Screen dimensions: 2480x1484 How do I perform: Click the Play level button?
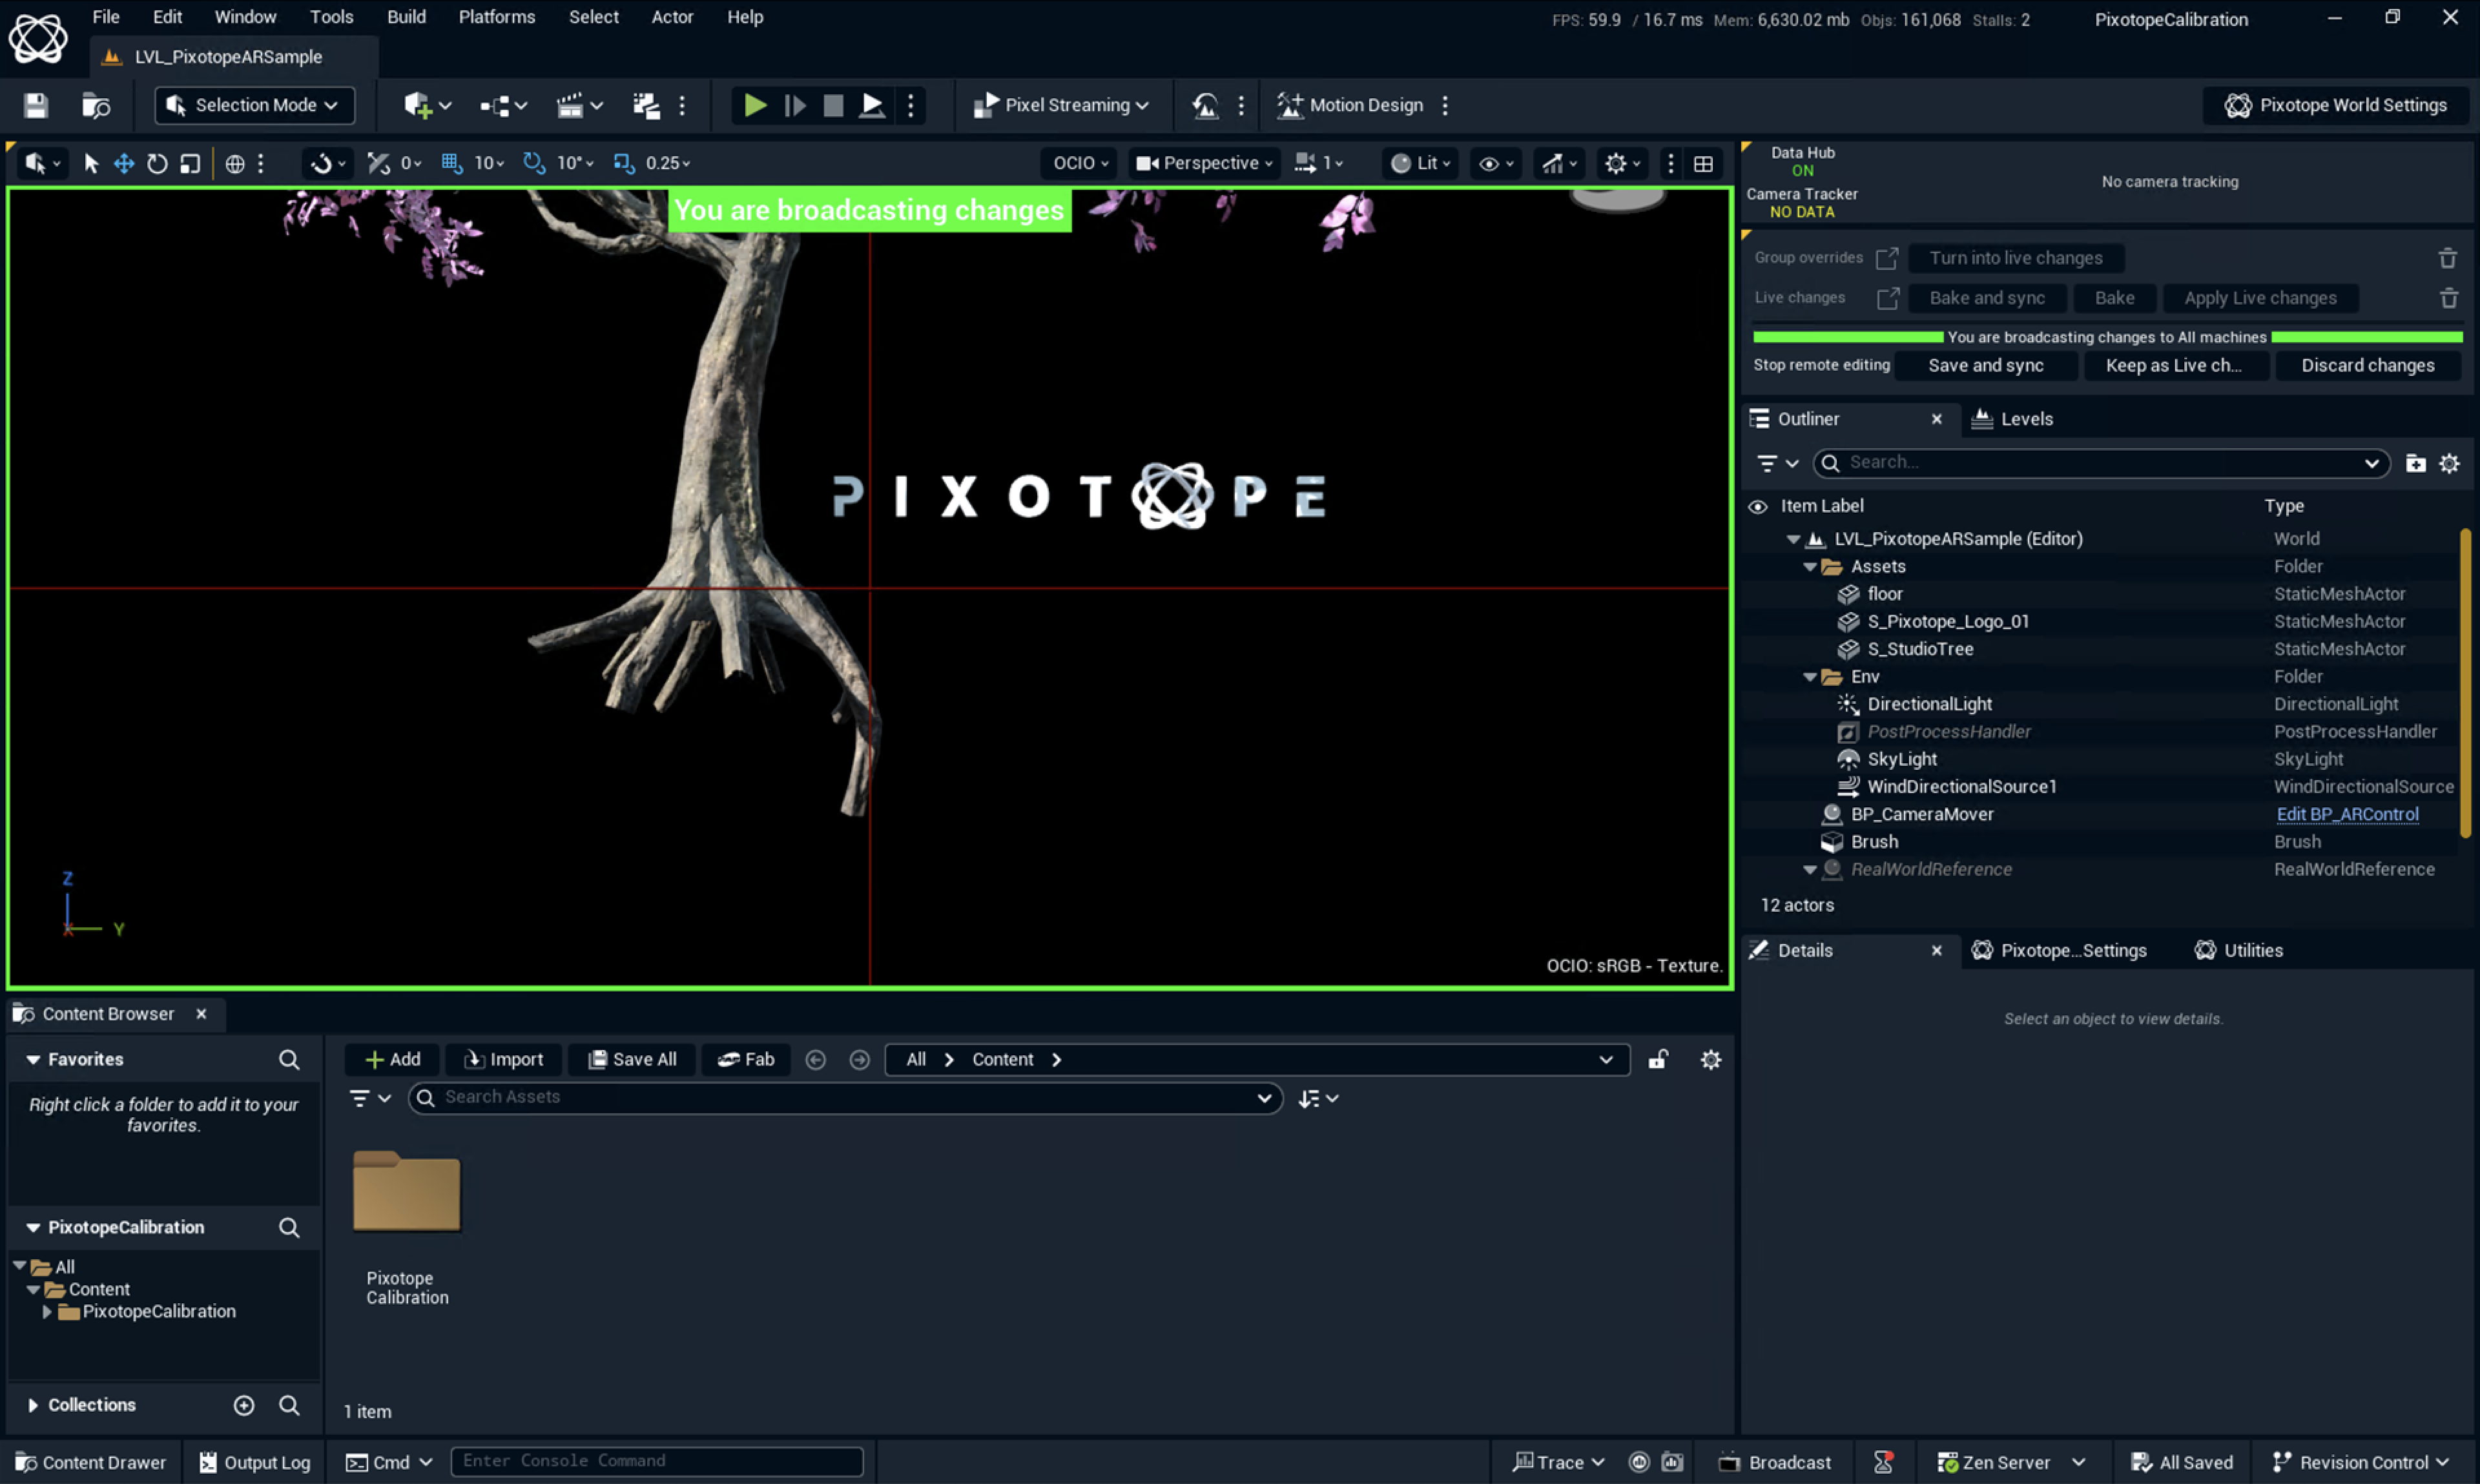click(x=755, y=105)
